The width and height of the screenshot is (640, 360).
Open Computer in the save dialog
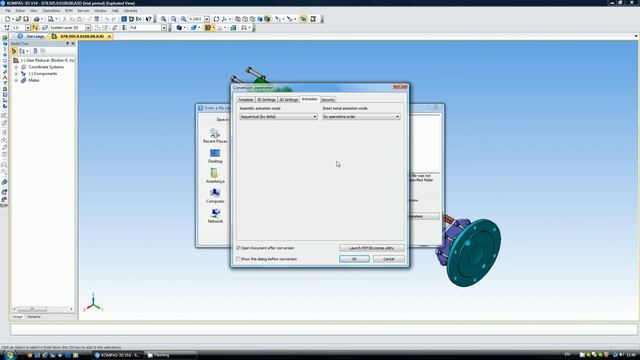(x=215, y=196)
